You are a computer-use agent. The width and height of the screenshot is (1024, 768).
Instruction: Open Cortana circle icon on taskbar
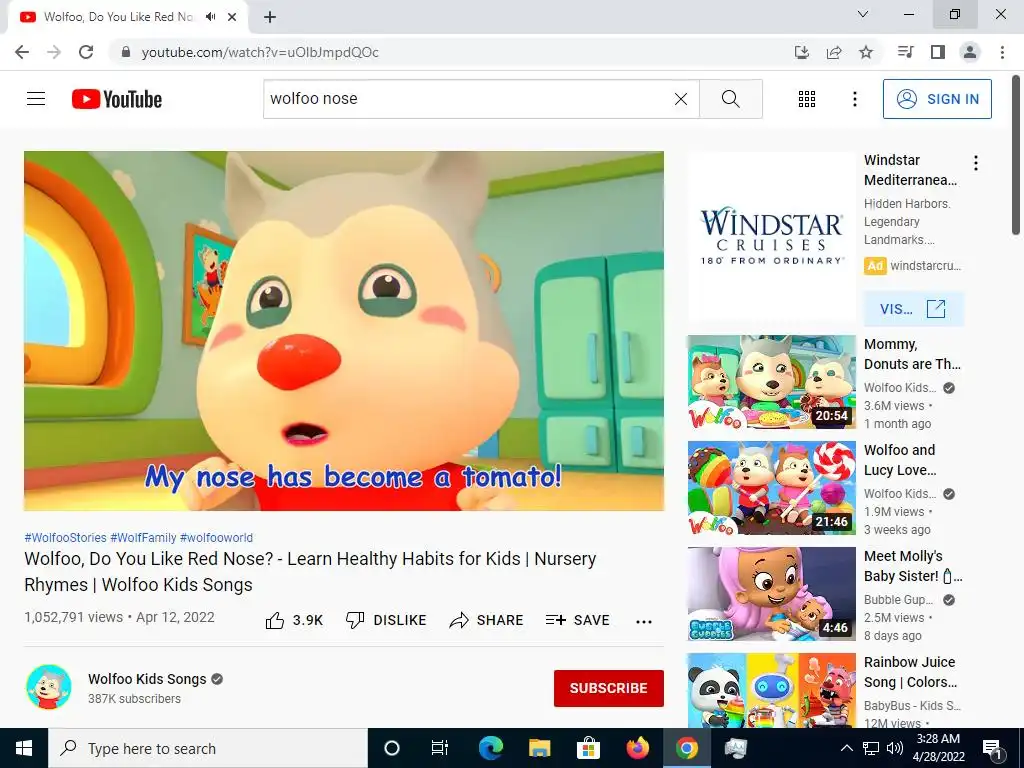[x=392, y=748]
